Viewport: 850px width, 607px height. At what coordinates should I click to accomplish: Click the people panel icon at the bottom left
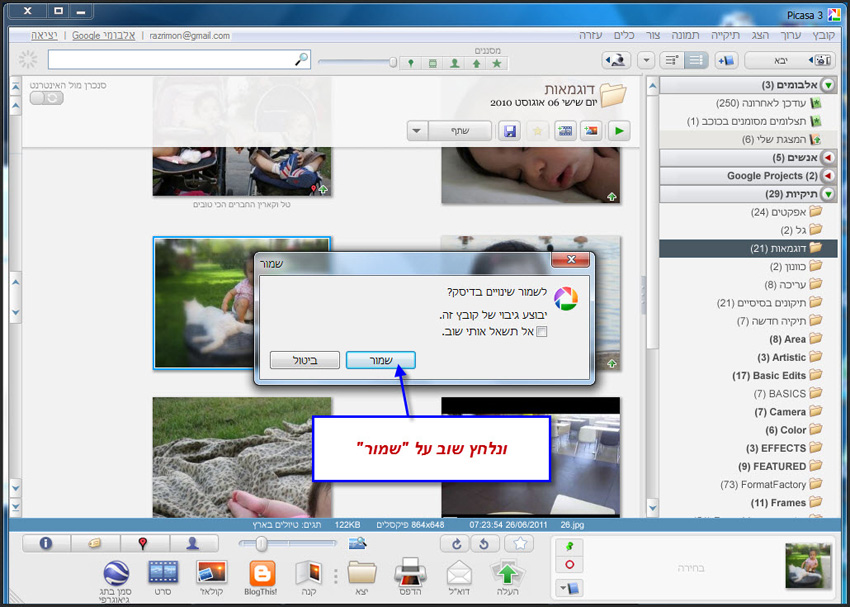(194, 544)
